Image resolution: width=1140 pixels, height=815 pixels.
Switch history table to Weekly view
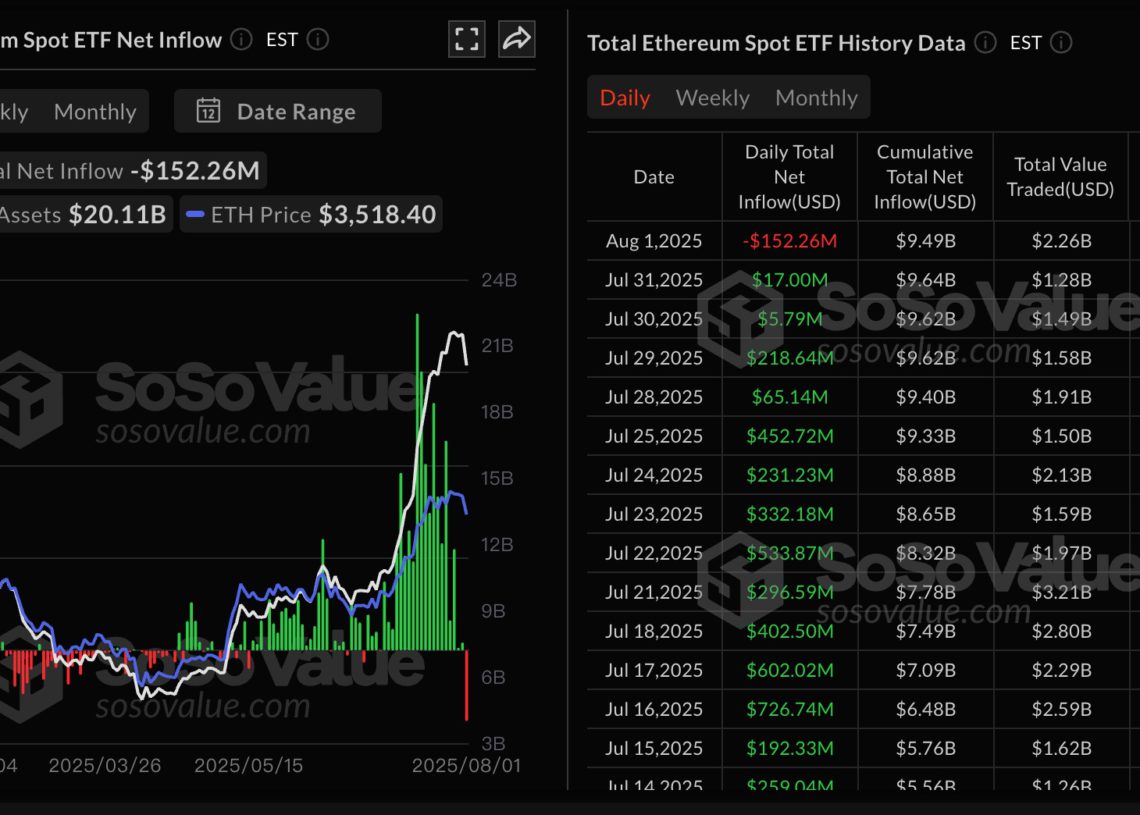click(712, 97)
